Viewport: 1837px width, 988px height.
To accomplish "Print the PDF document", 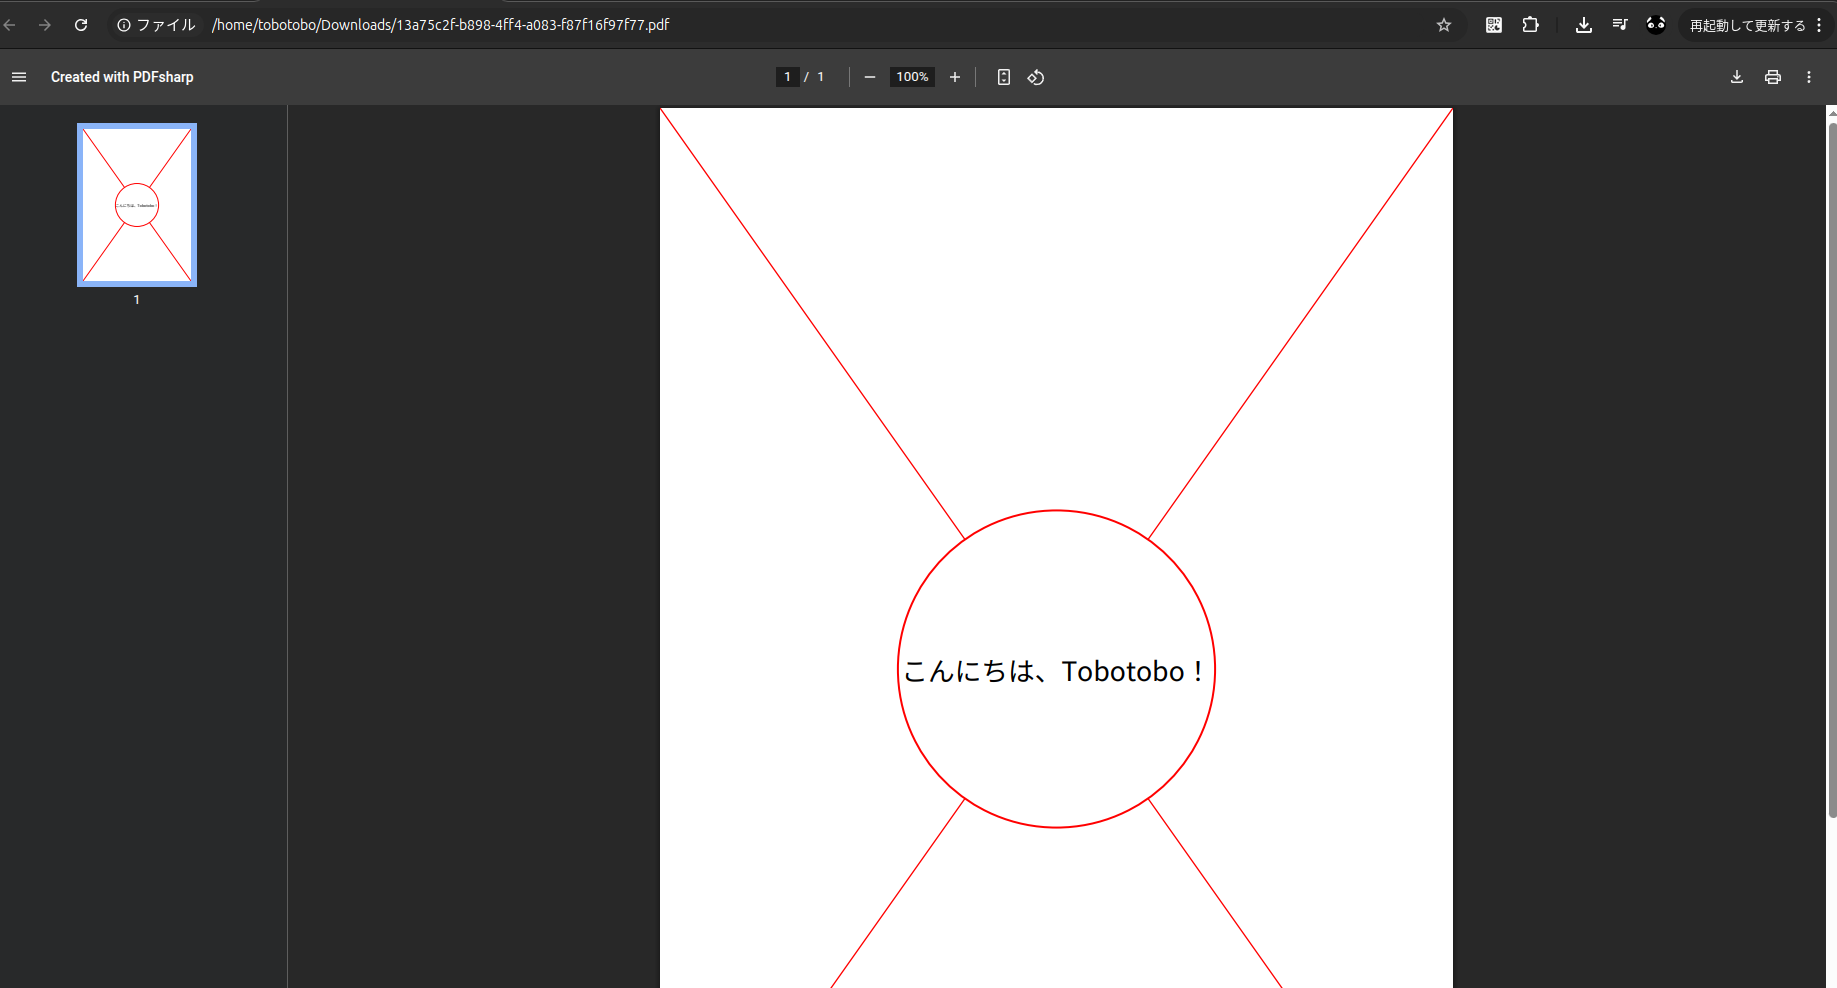I will (1773, 77).
